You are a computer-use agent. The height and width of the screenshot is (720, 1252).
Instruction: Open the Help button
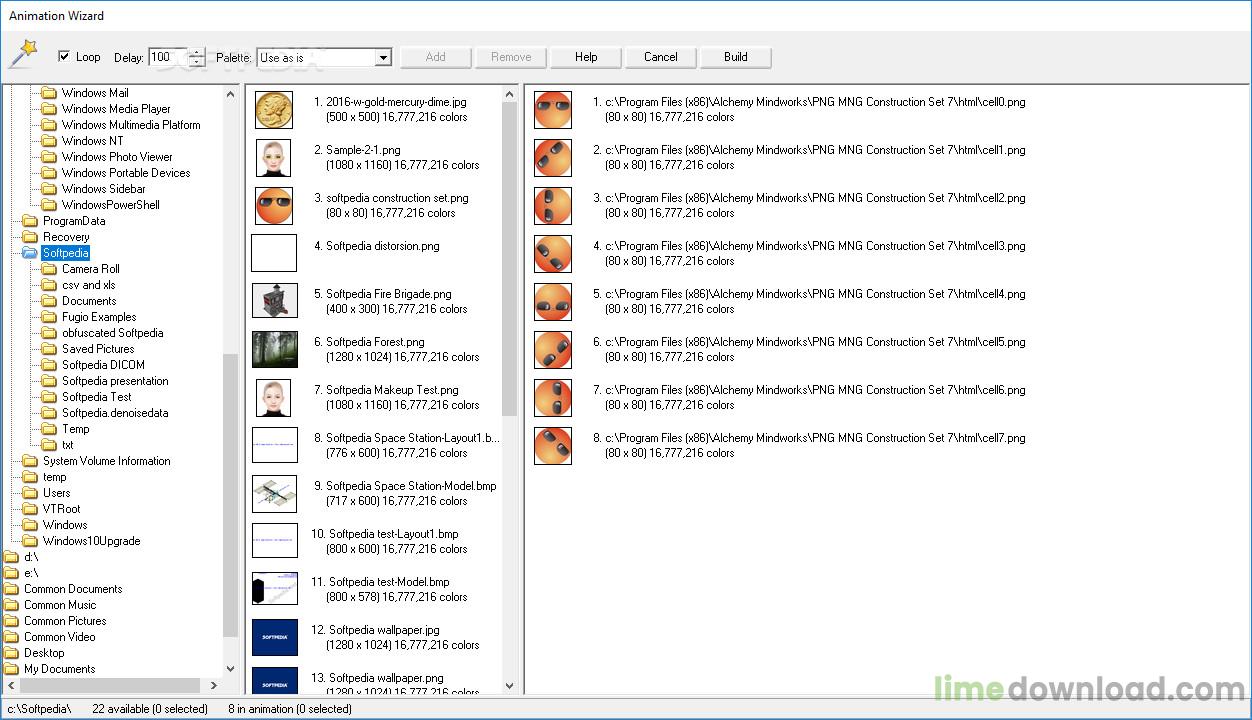point(586,57)
